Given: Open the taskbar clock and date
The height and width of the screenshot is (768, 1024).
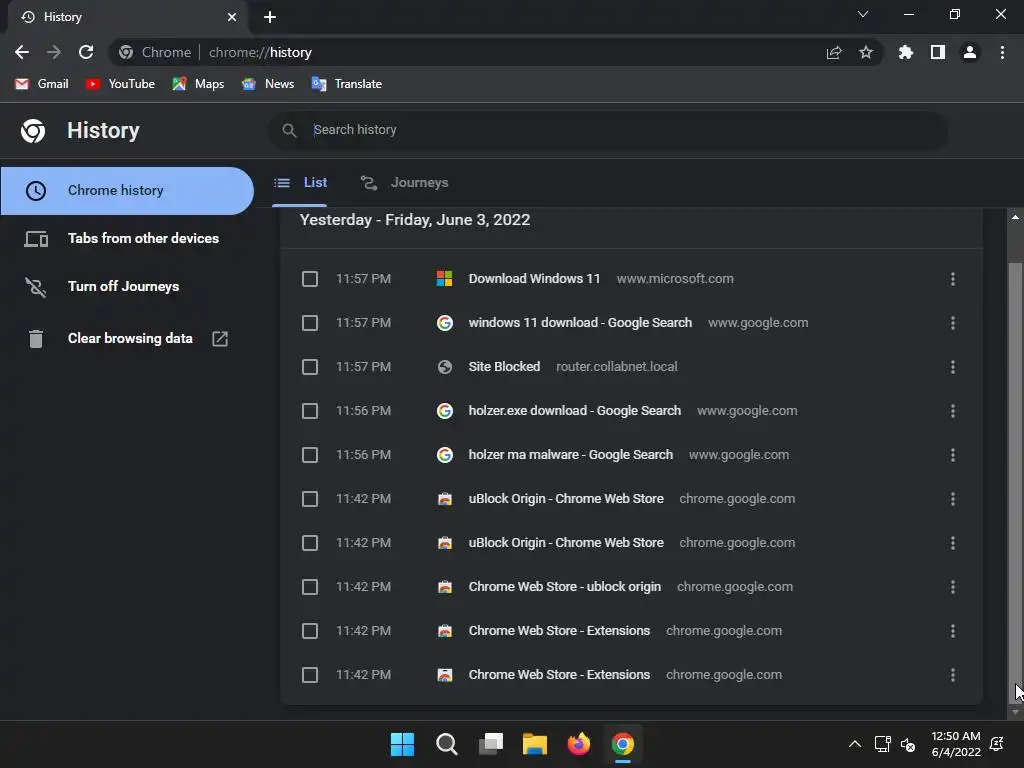Looking at the screenshot, I should coord(956,744).
